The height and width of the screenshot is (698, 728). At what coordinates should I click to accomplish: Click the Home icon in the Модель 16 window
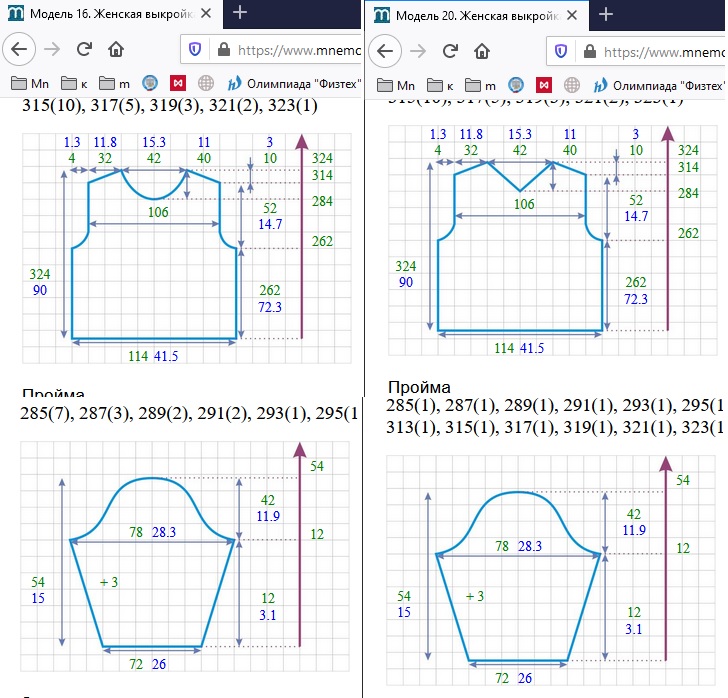pyautogui.click(x=117, y=49)
